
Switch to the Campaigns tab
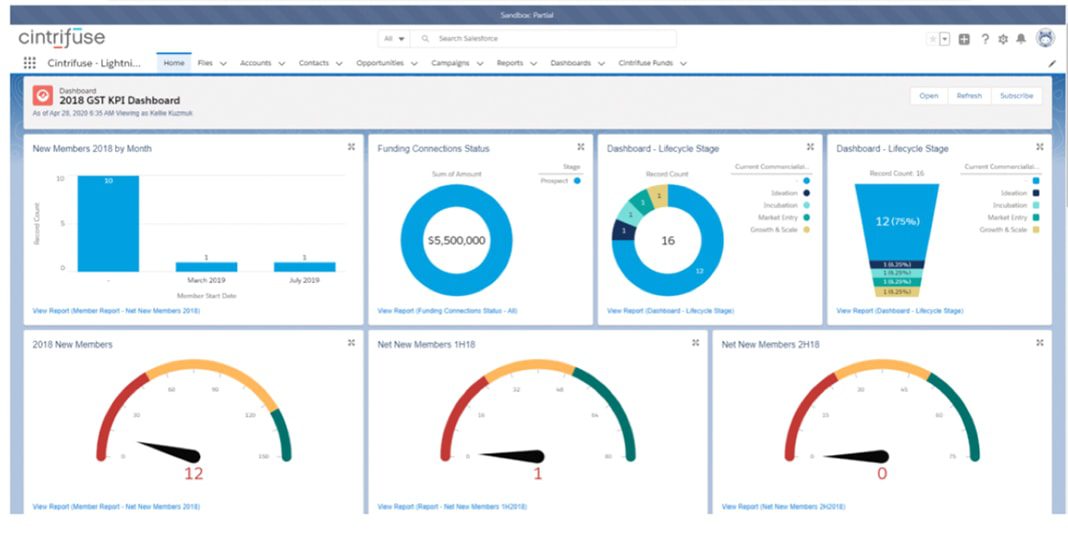pos(450,63)
